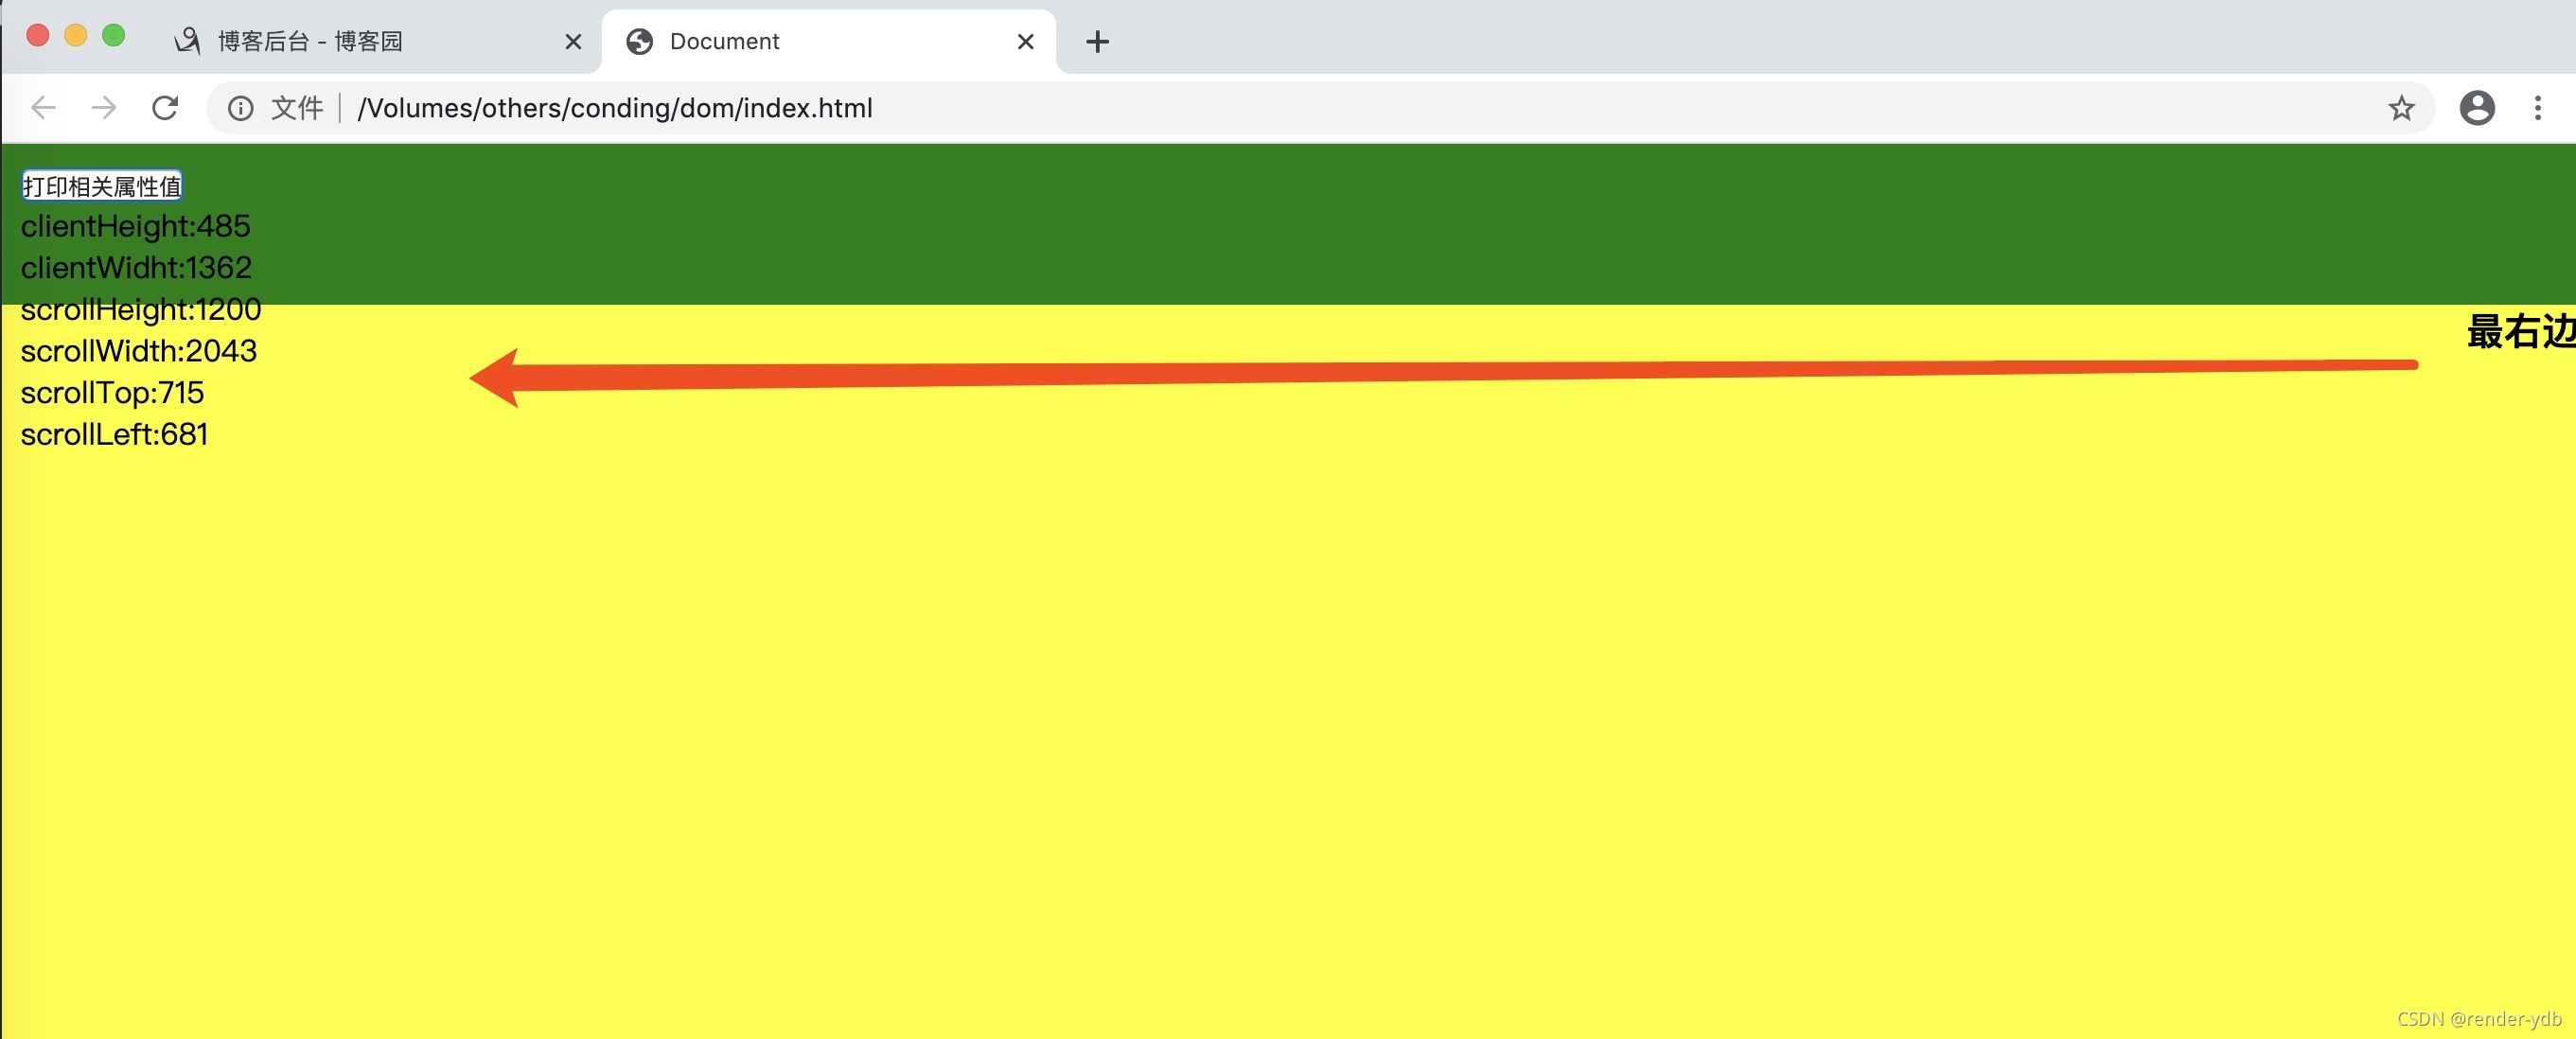Reload the current page

(165, 108)
